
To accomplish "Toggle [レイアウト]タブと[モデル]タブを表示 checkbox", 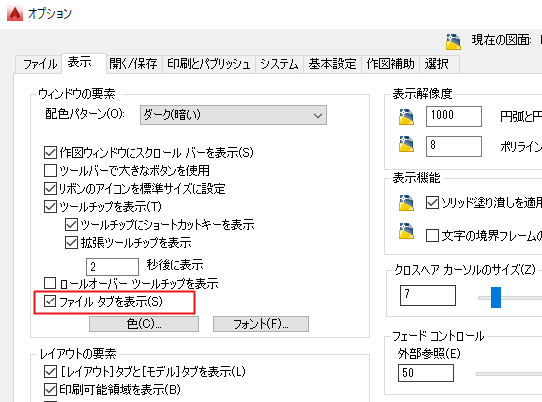I will [x=50, y=372].
